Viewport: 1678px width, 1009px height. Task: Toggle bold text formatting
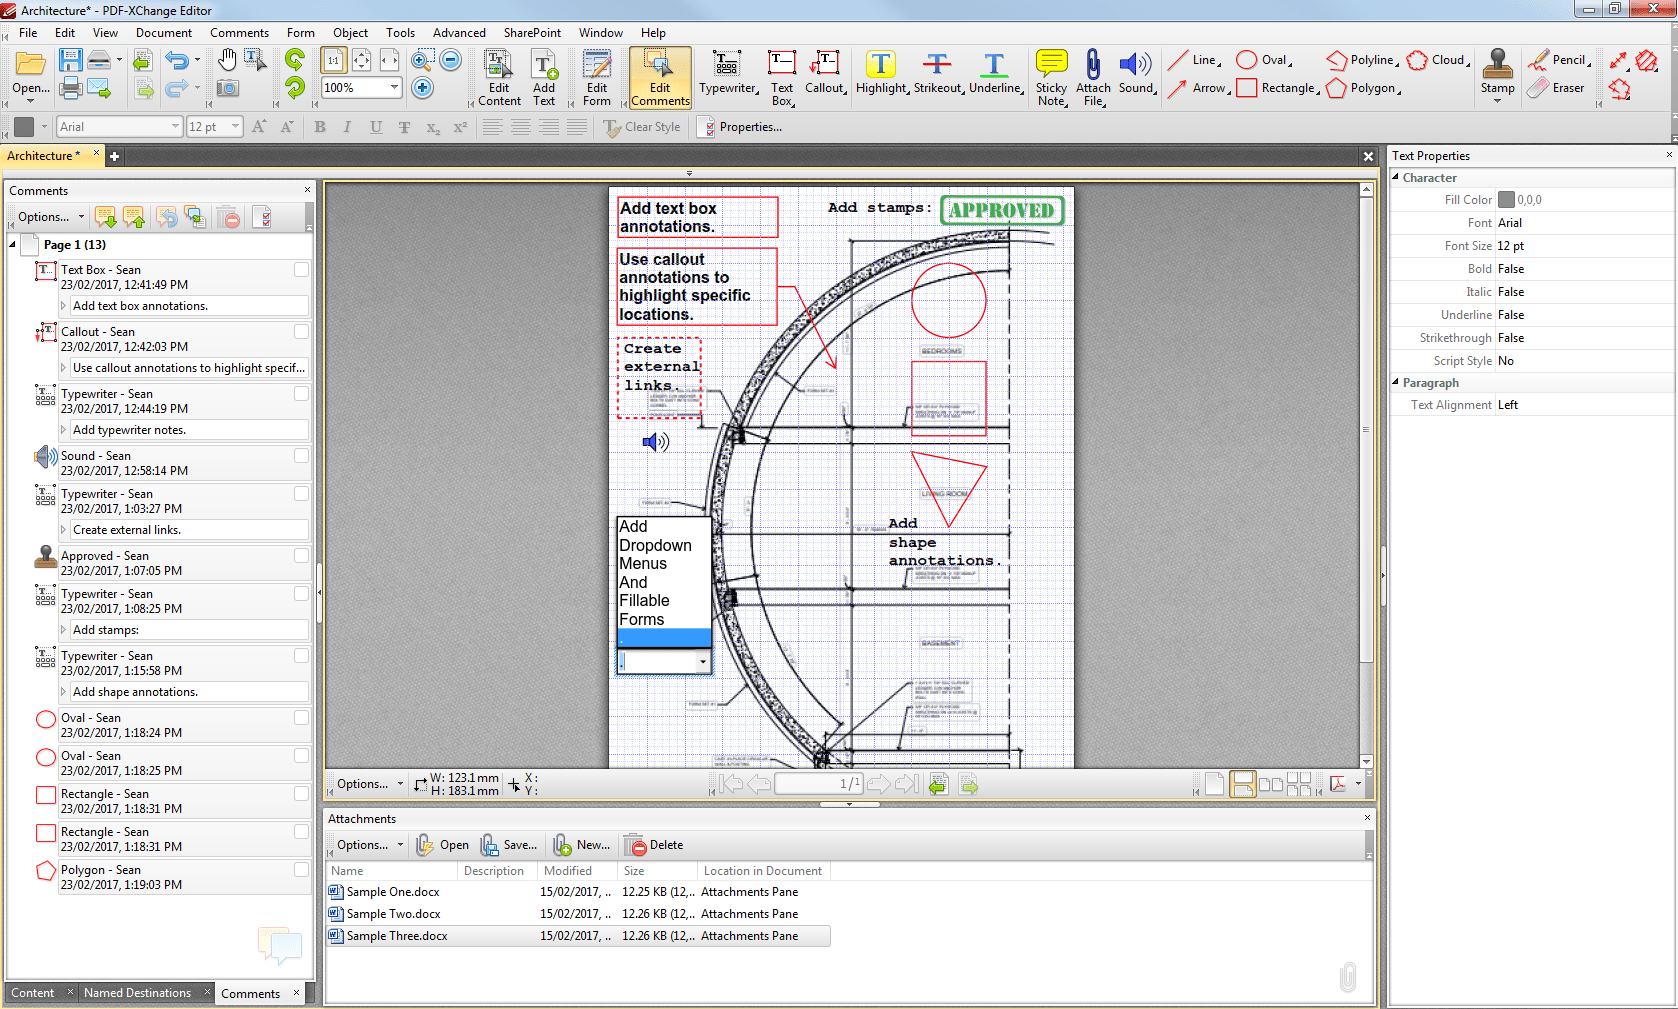click(x=319, y=126)
